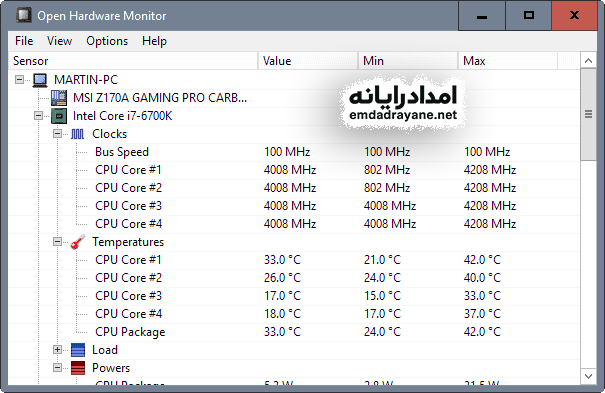Screen dimensions: 605x393
Task: Expand the Load group
Action: point(57,350)
